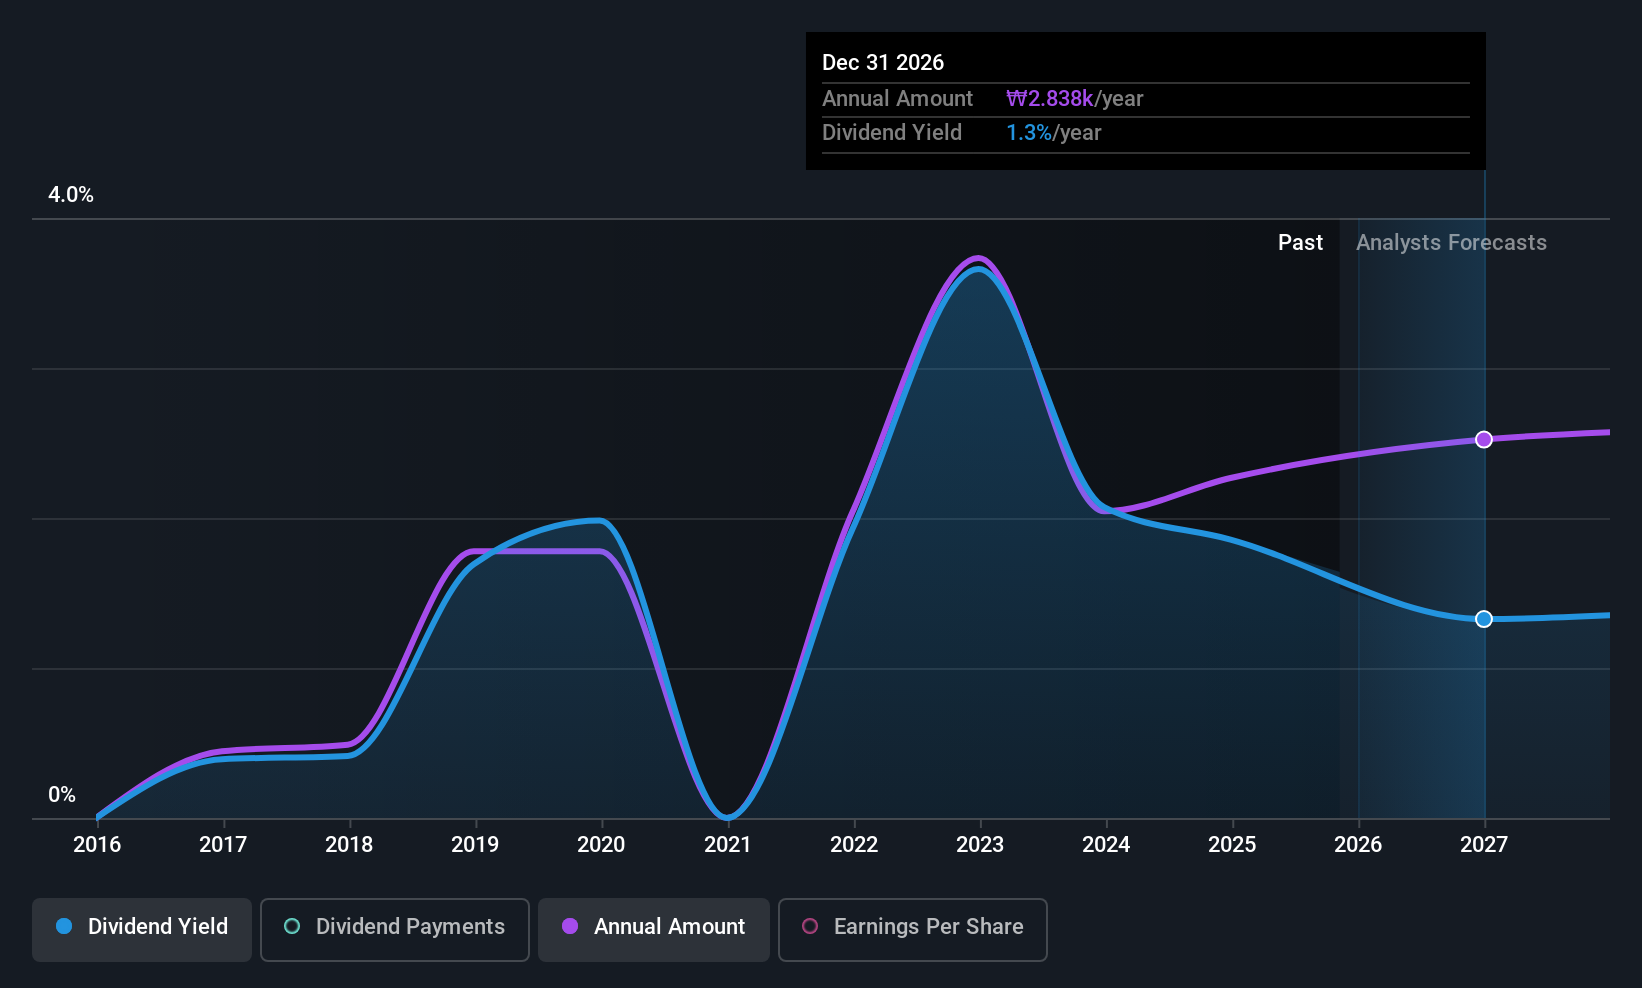Select the blue data point at 2027
Image resolution: width=1642 pixels, height=988 pixels.
(x=1484, y=619)
